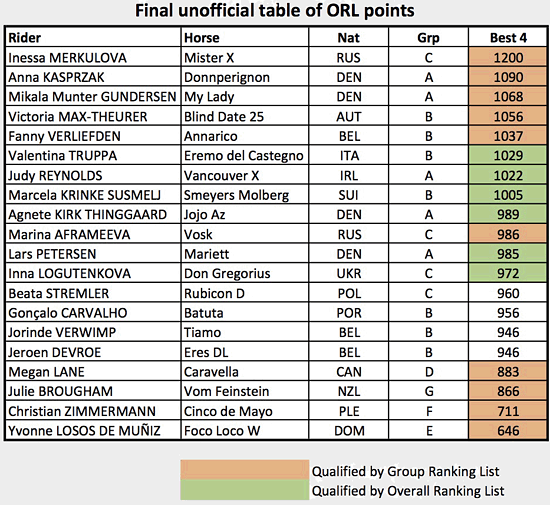Screen dimensions: 550x505
Task: Select the Foco Loco W horse cell
Action: (244, 430)
